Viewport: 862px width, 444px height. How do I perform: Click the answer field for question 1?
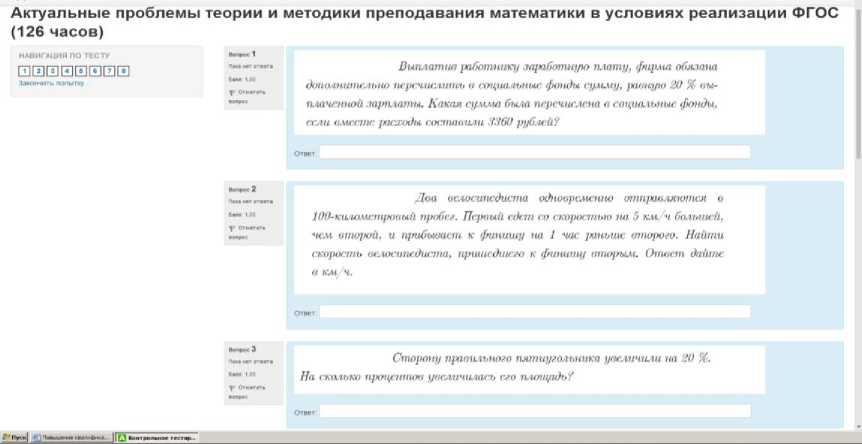(535, 152)
